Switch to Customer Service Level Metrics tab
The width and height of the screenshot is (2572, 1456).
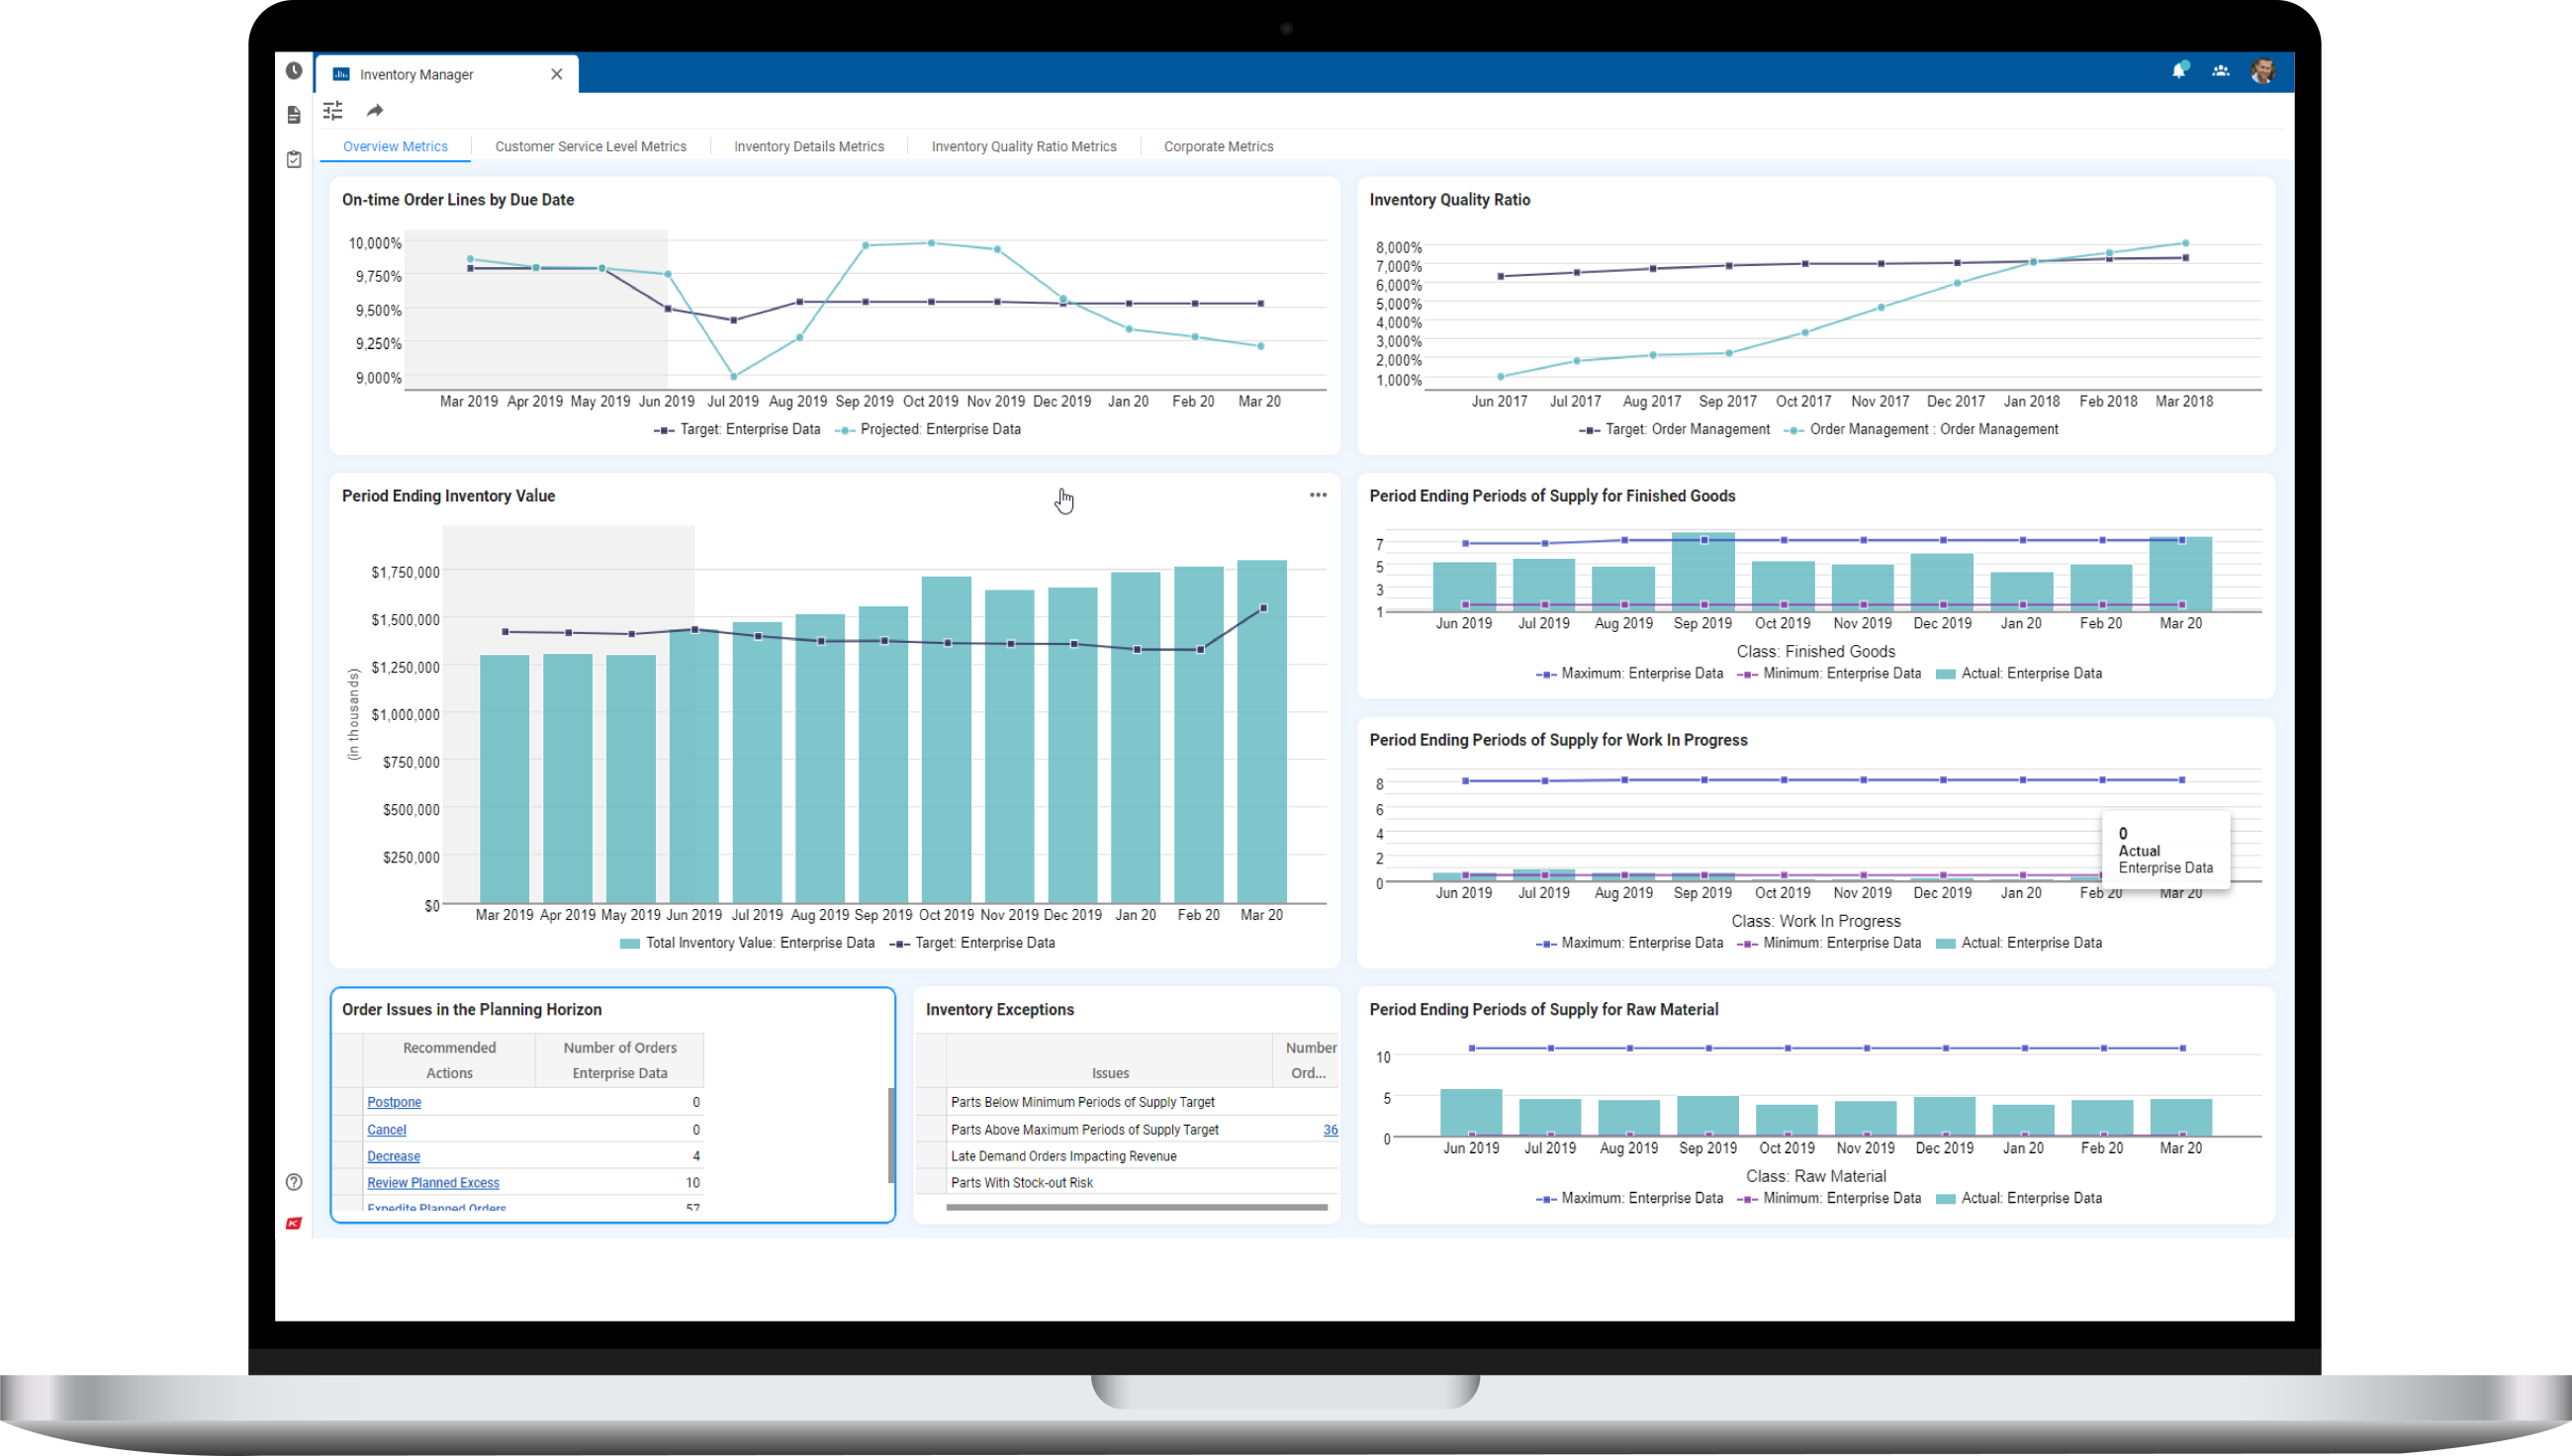click(590, 147)
